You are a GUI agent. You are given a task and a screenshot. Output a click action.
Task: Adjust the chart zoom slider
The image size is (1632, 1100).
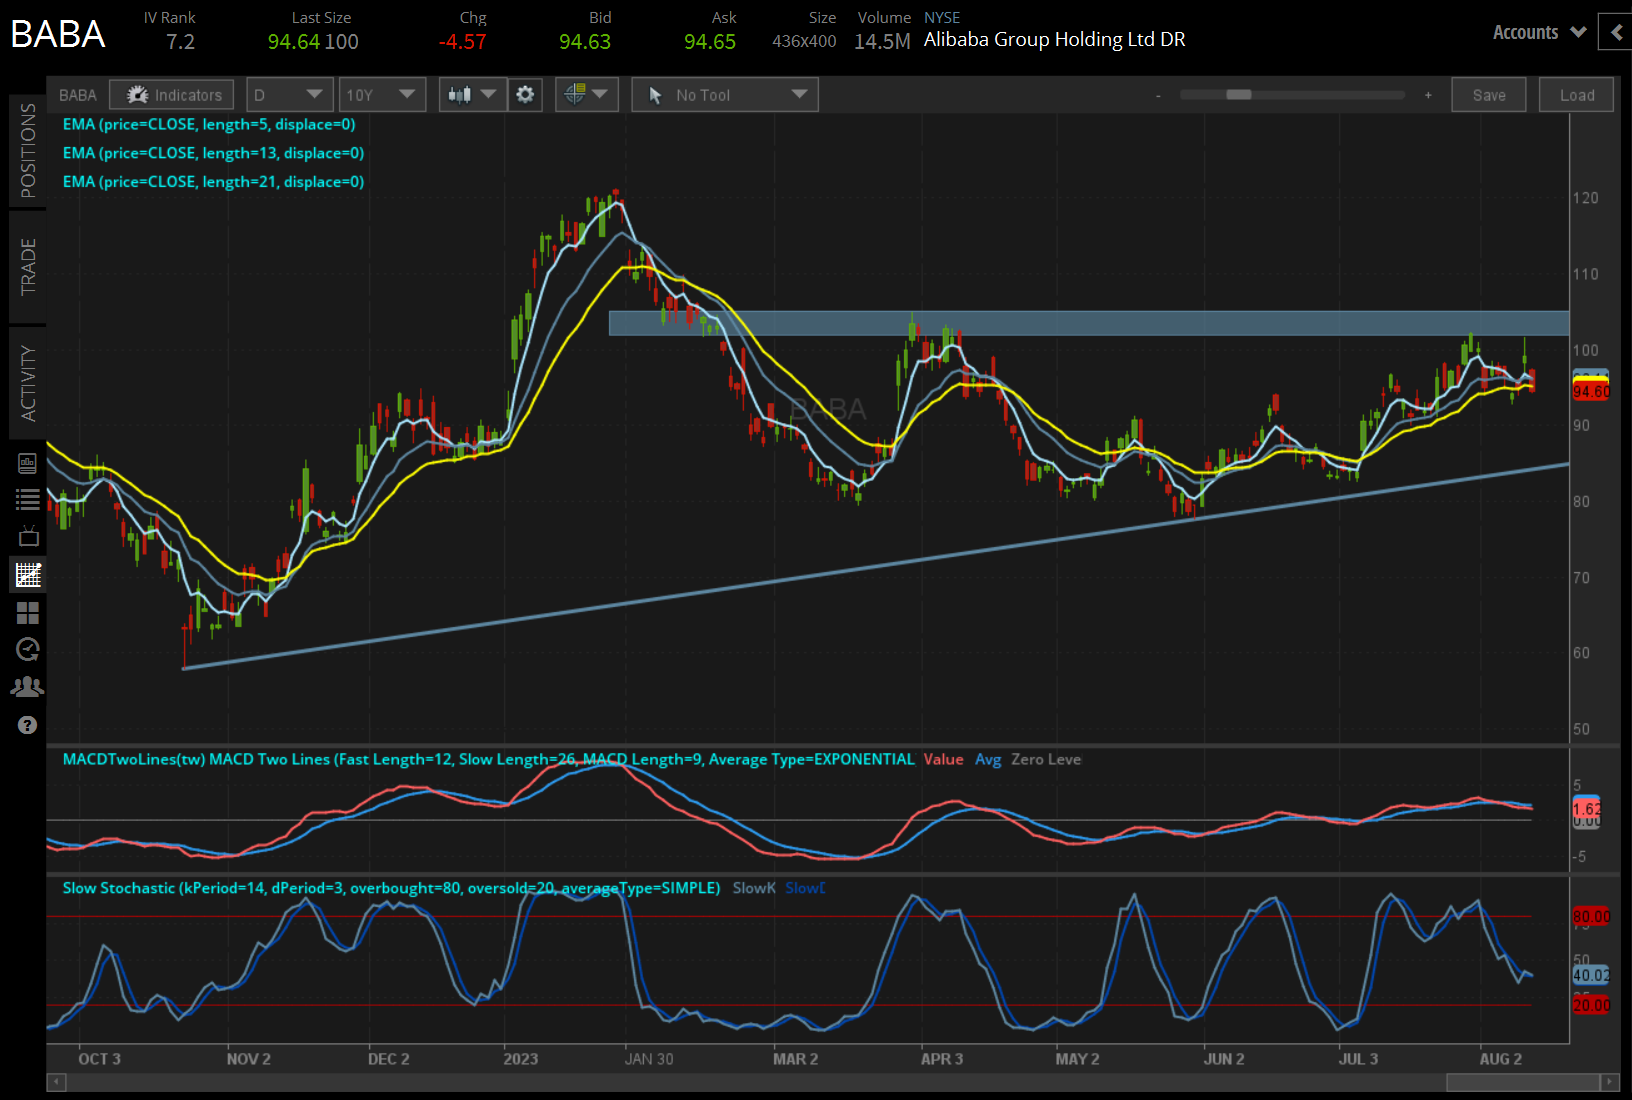(x=1240, y=94)
